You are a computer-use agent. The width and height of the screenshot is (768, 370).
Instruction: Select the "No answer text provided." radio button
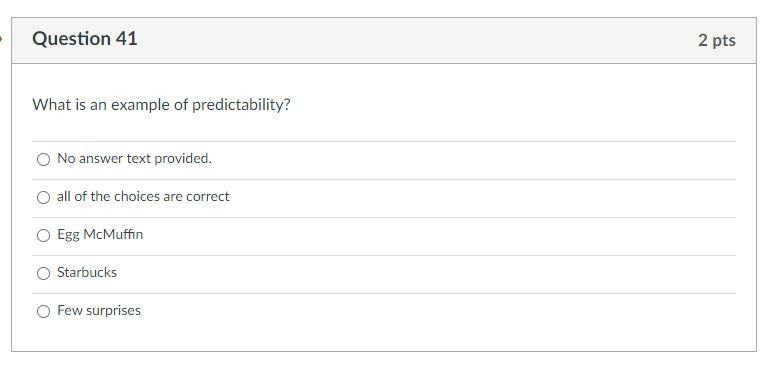[44, 159]
